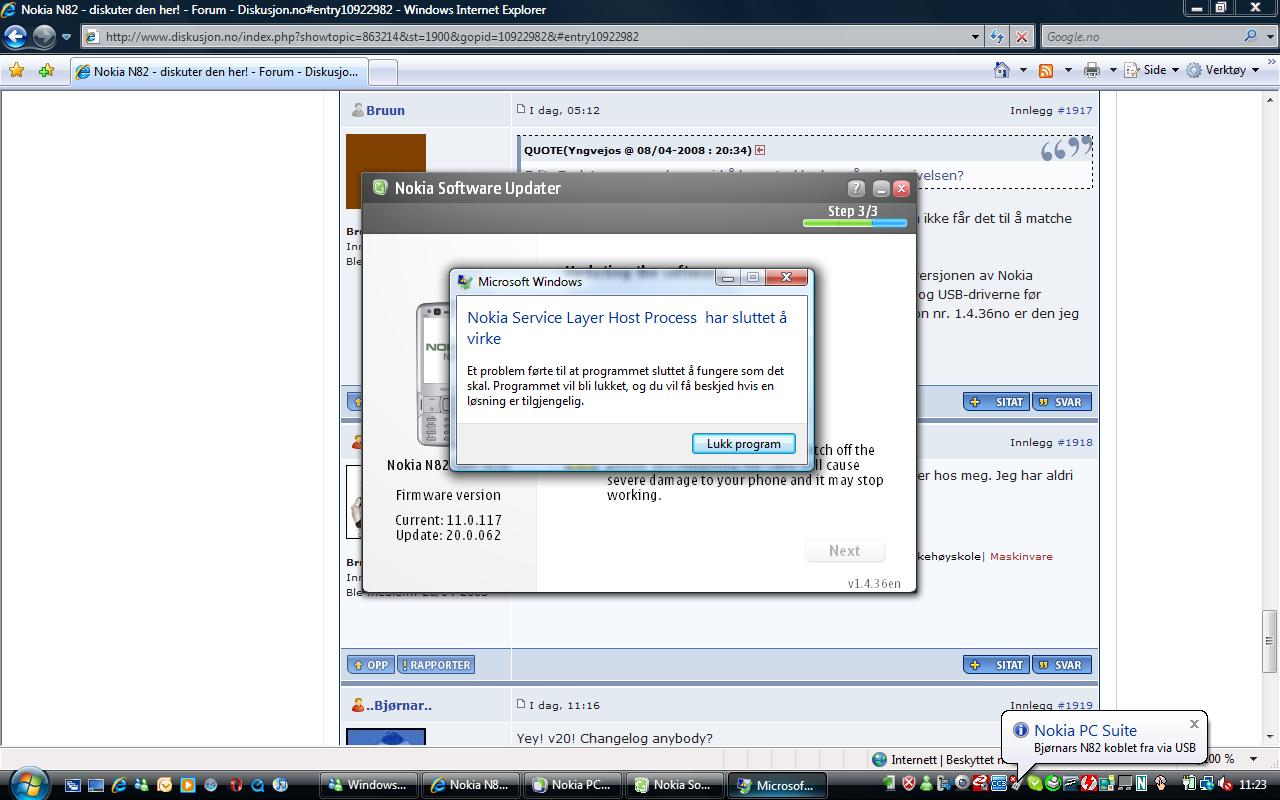Open Nokia Software Updater help icon

pos(856,188)
